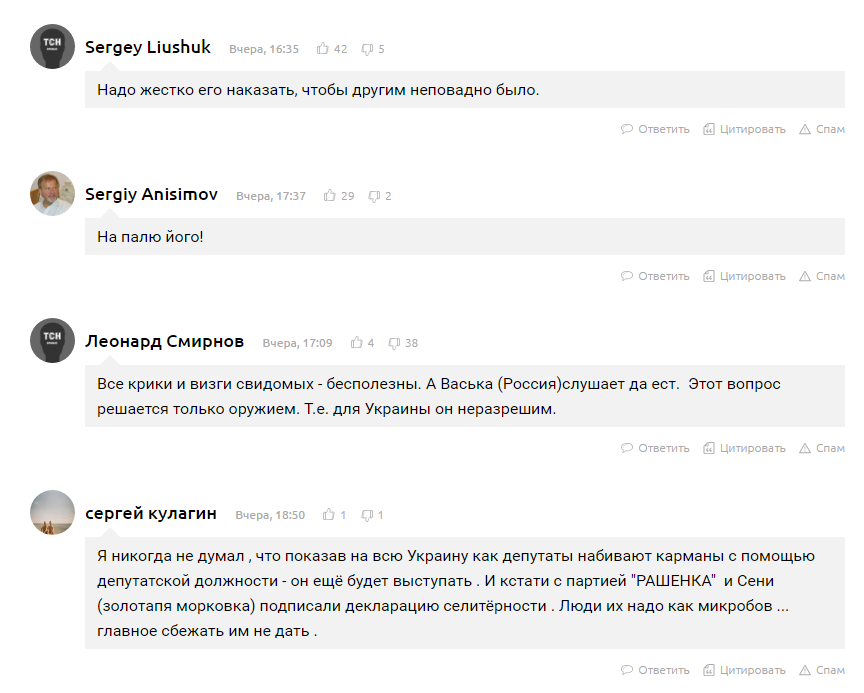Like Sergey Liushuk's comment with thumbs up
This screenshot has height=693, width=864.
323,48
